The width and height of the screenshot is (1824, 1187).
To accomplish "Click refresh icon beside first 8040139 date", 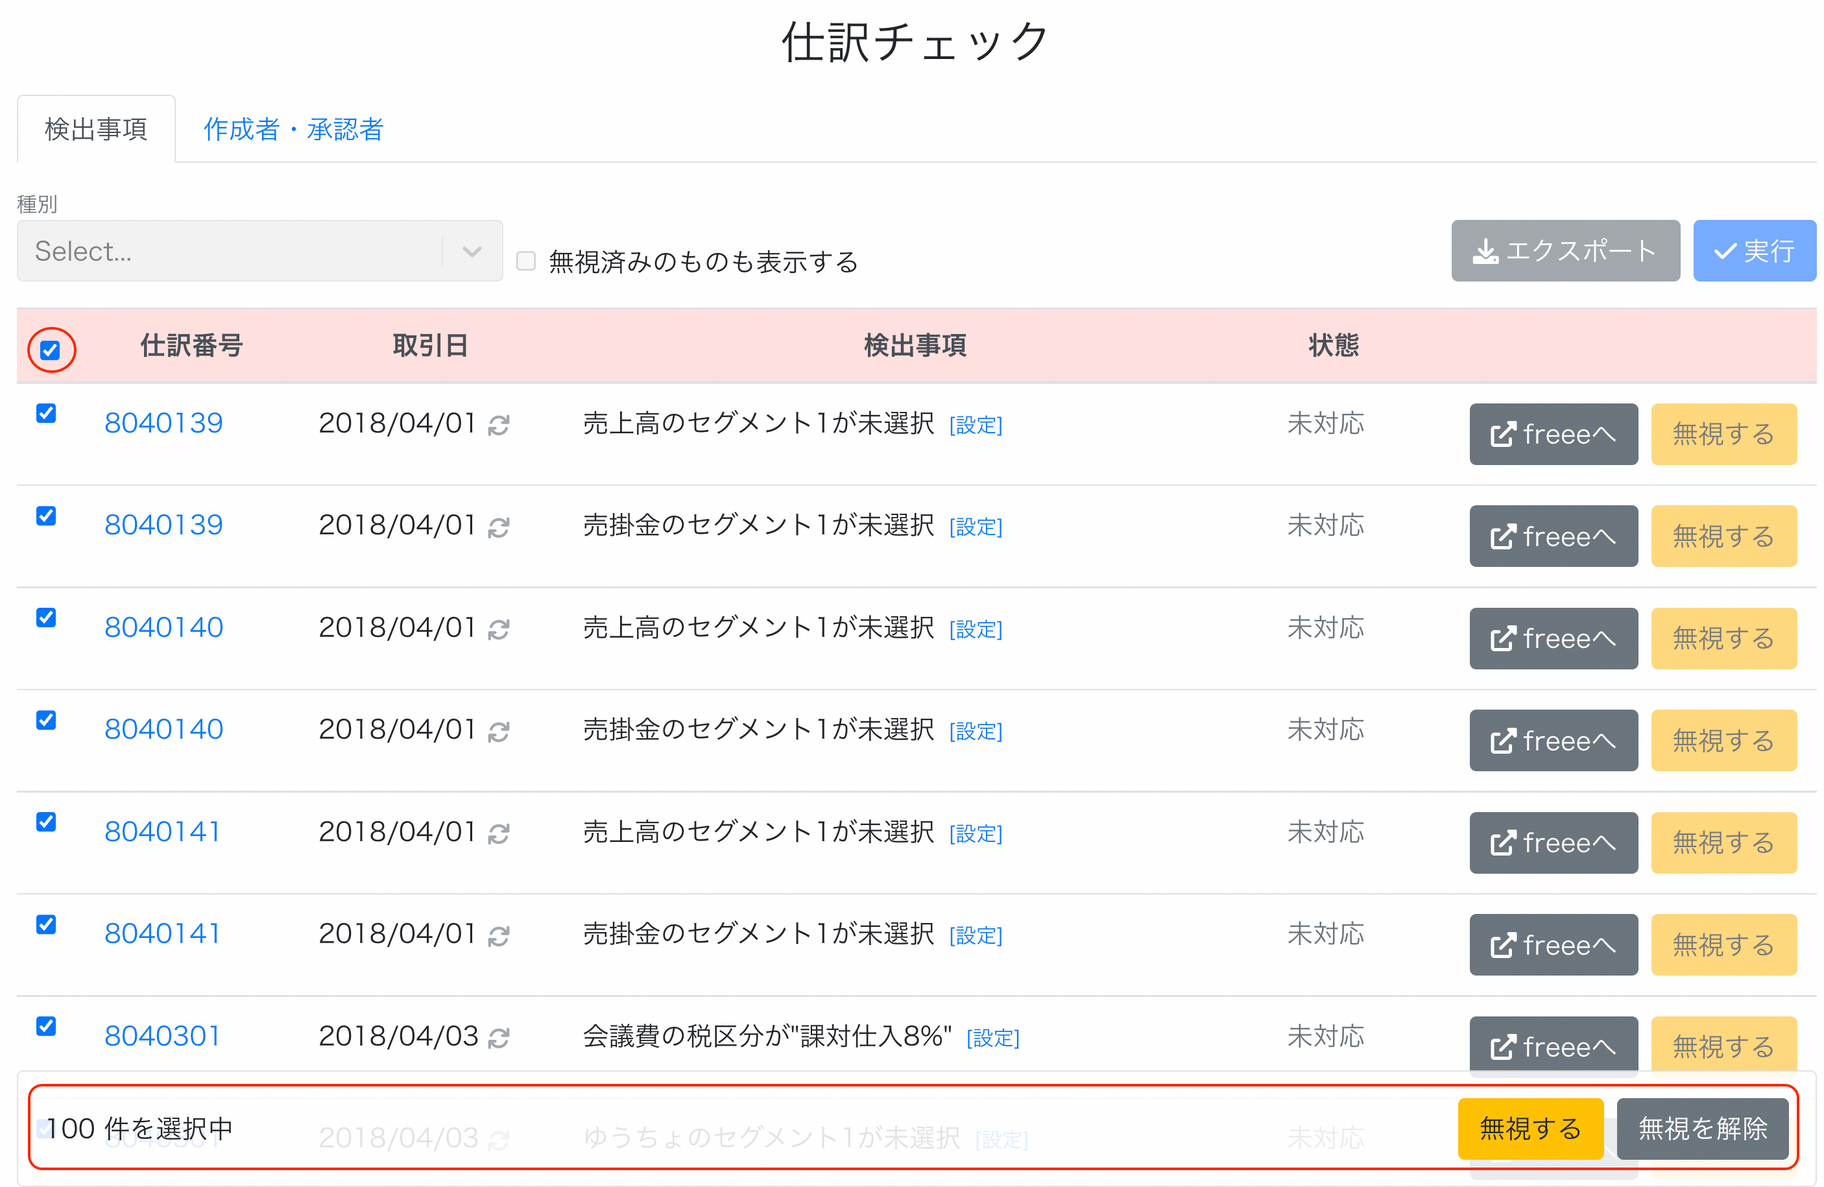I will (499, 426).
